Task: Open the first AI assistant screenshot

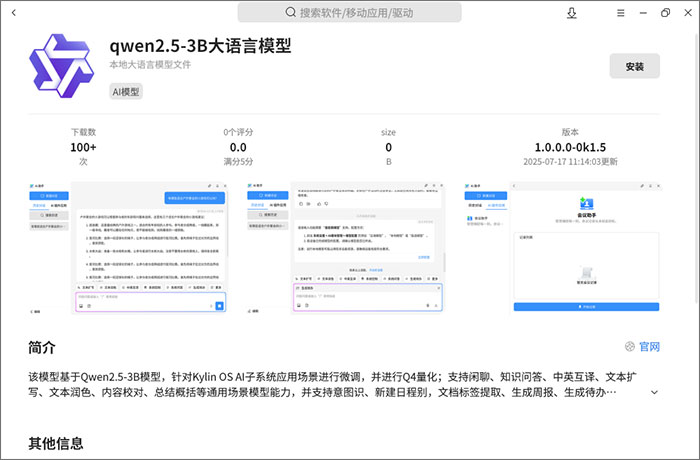Action: (x=128, y=248)
